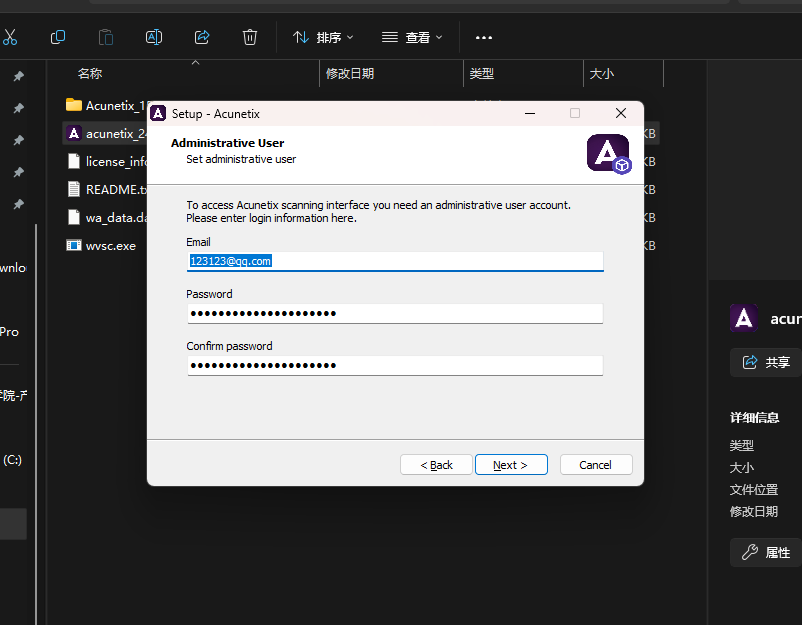Image resolution: width=802 pixels, height=625 pixels.
Task: Click the Acunetix icon in details pane
Action: tap(744, 318)
